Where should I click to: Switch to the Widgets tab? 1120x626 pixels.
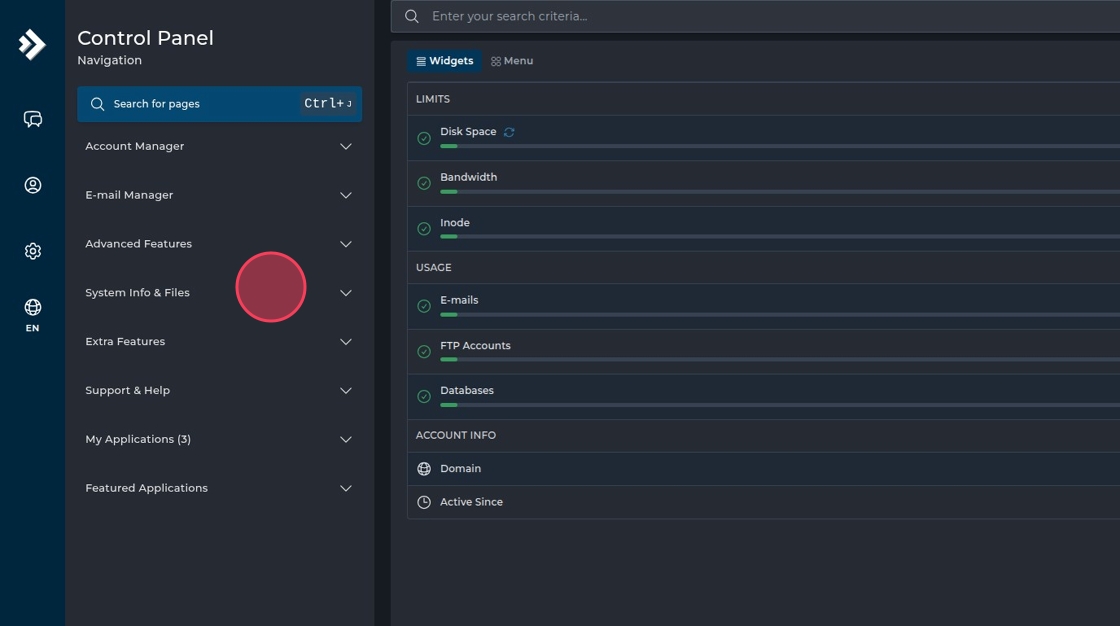(x=445, y=61)
